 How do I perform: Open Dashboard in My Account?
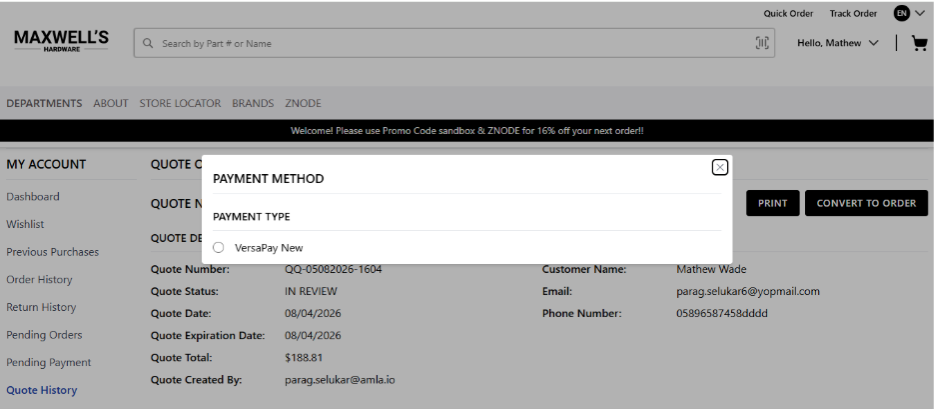coord(33,196)
